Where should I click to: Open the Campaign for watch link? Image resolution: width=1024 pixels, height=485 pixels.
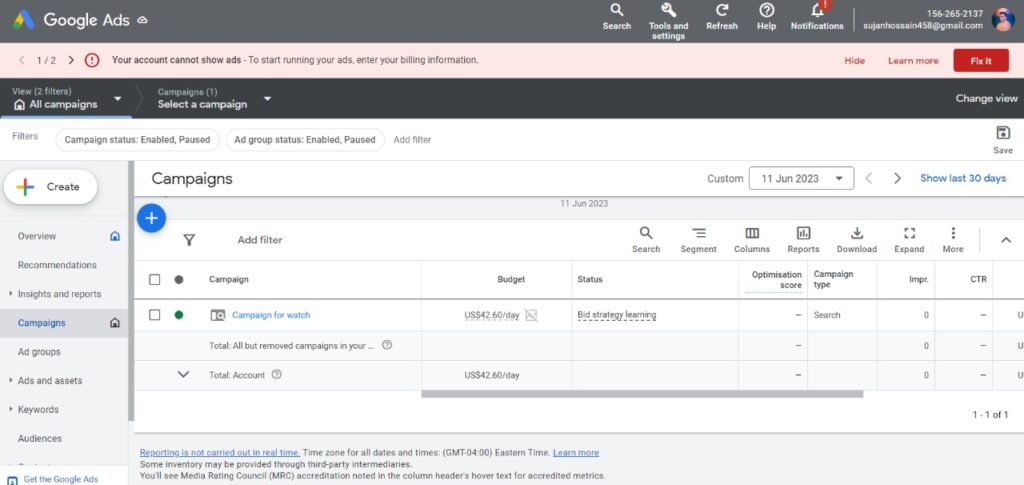[271, 315]
